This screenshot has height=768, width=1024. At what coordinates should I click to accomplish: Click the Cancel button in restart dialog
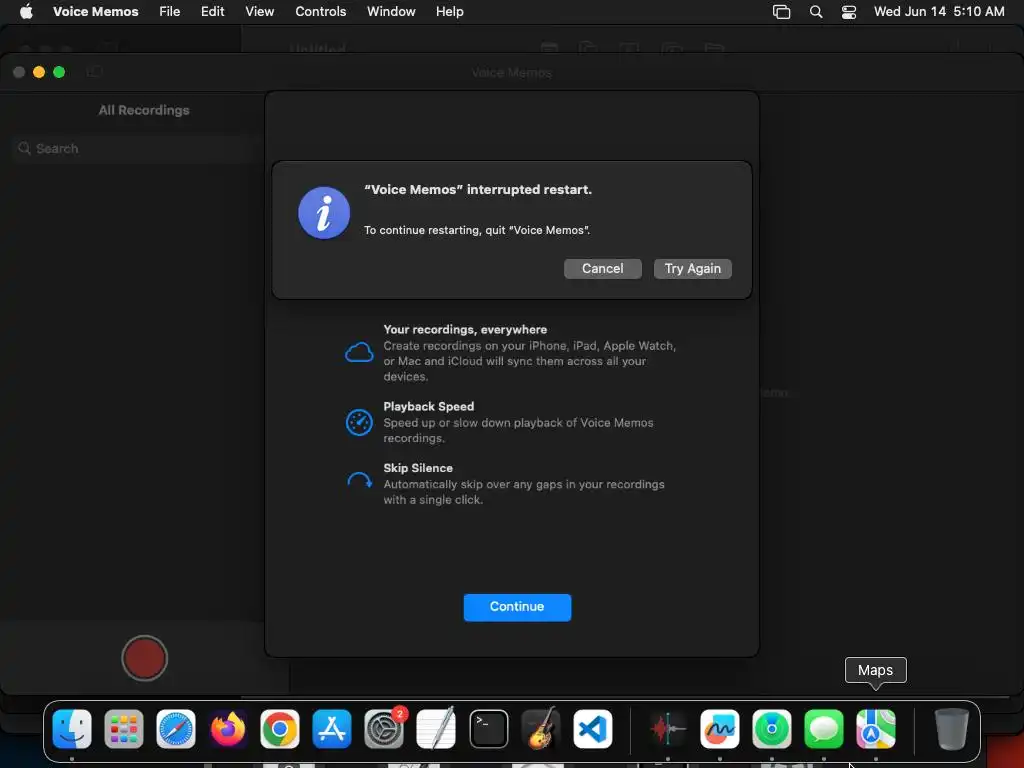pyautogui.click(x=602, y=268)
